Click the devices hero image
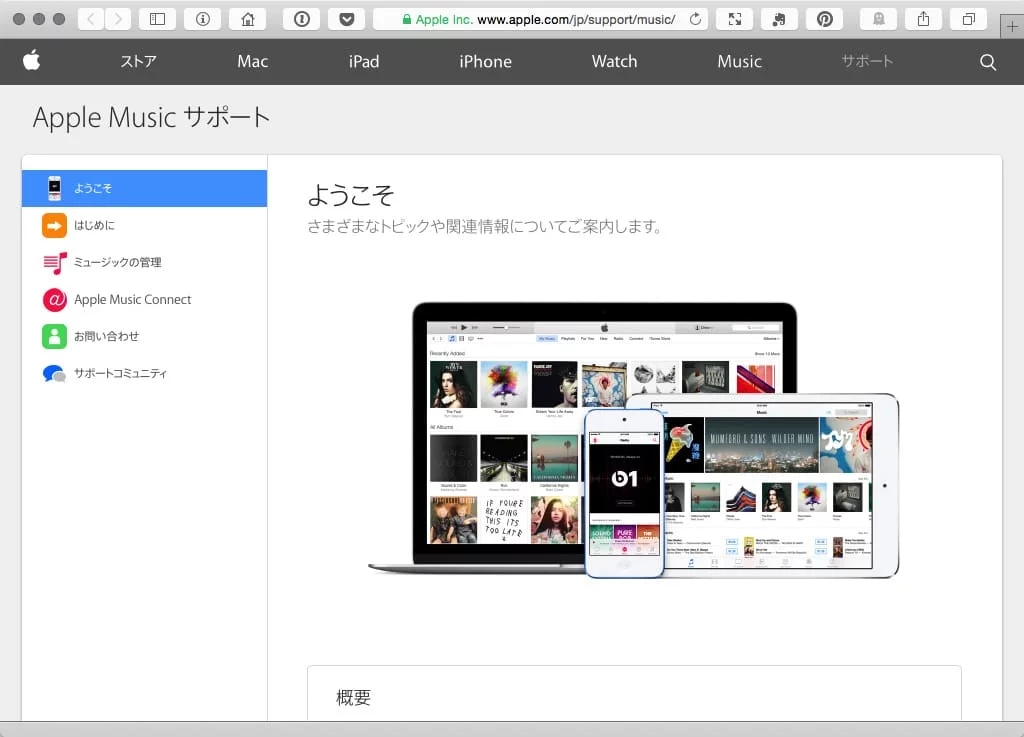Image resolution: width=1024 pixels, height=737 pixels. pyautogui.click(x=633, y=440)
